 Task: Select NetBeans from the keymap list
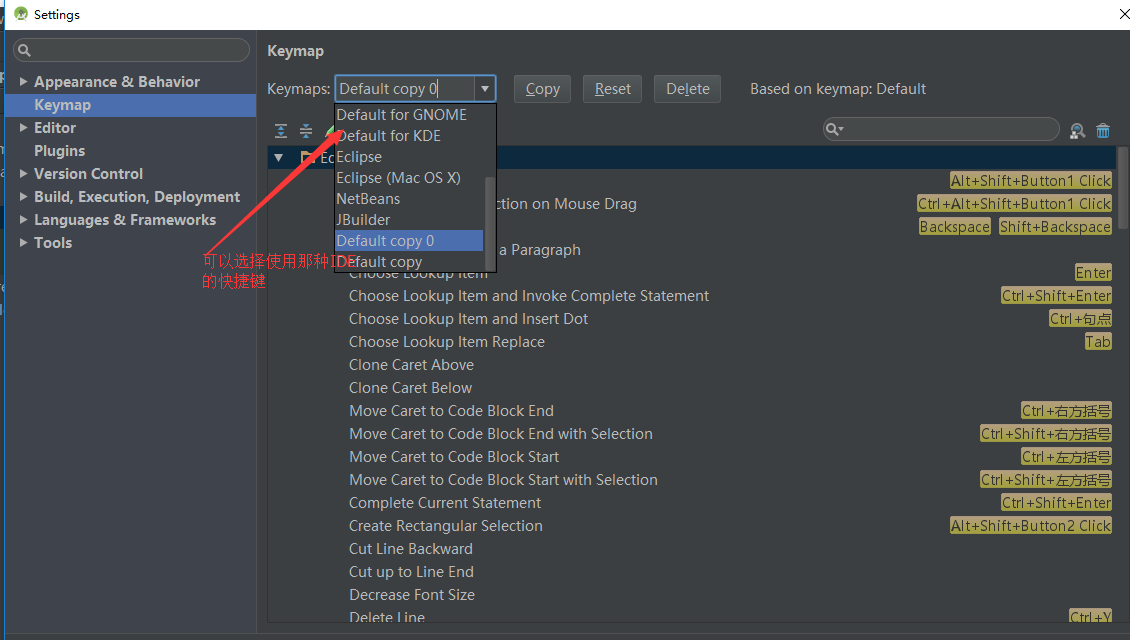pyautogui.click(x=367, y=198)
